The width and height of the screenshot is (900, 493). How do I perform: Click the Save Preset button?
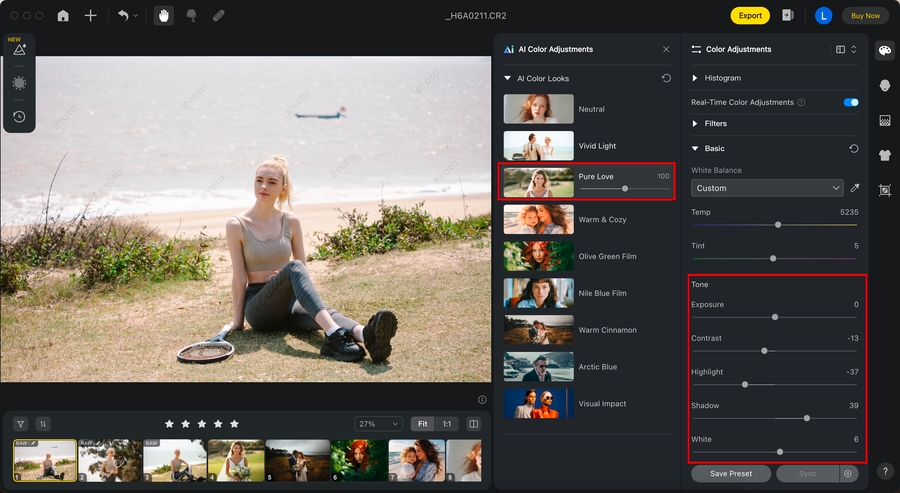(731, 473)
